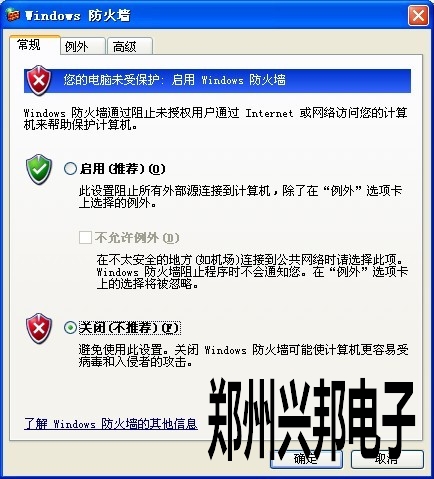The width and height of the screenshot is (434, 479).
Task: Click the 取消 button
Action: (387, 459)
